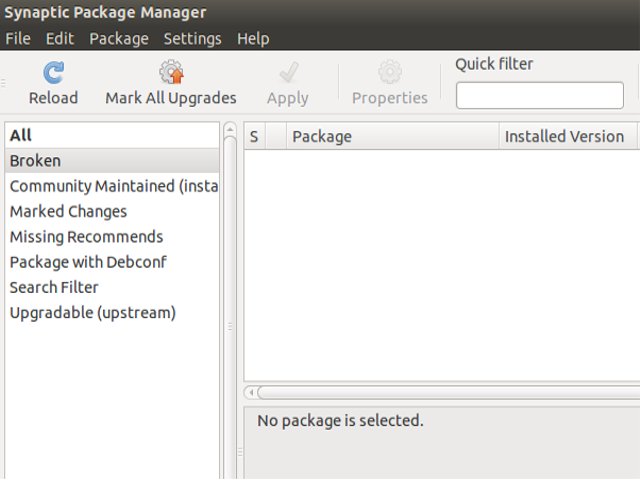Viewport: 640px width, 480px height.
Task: Choose the Marked Changes filter
Action: point(68,211)
